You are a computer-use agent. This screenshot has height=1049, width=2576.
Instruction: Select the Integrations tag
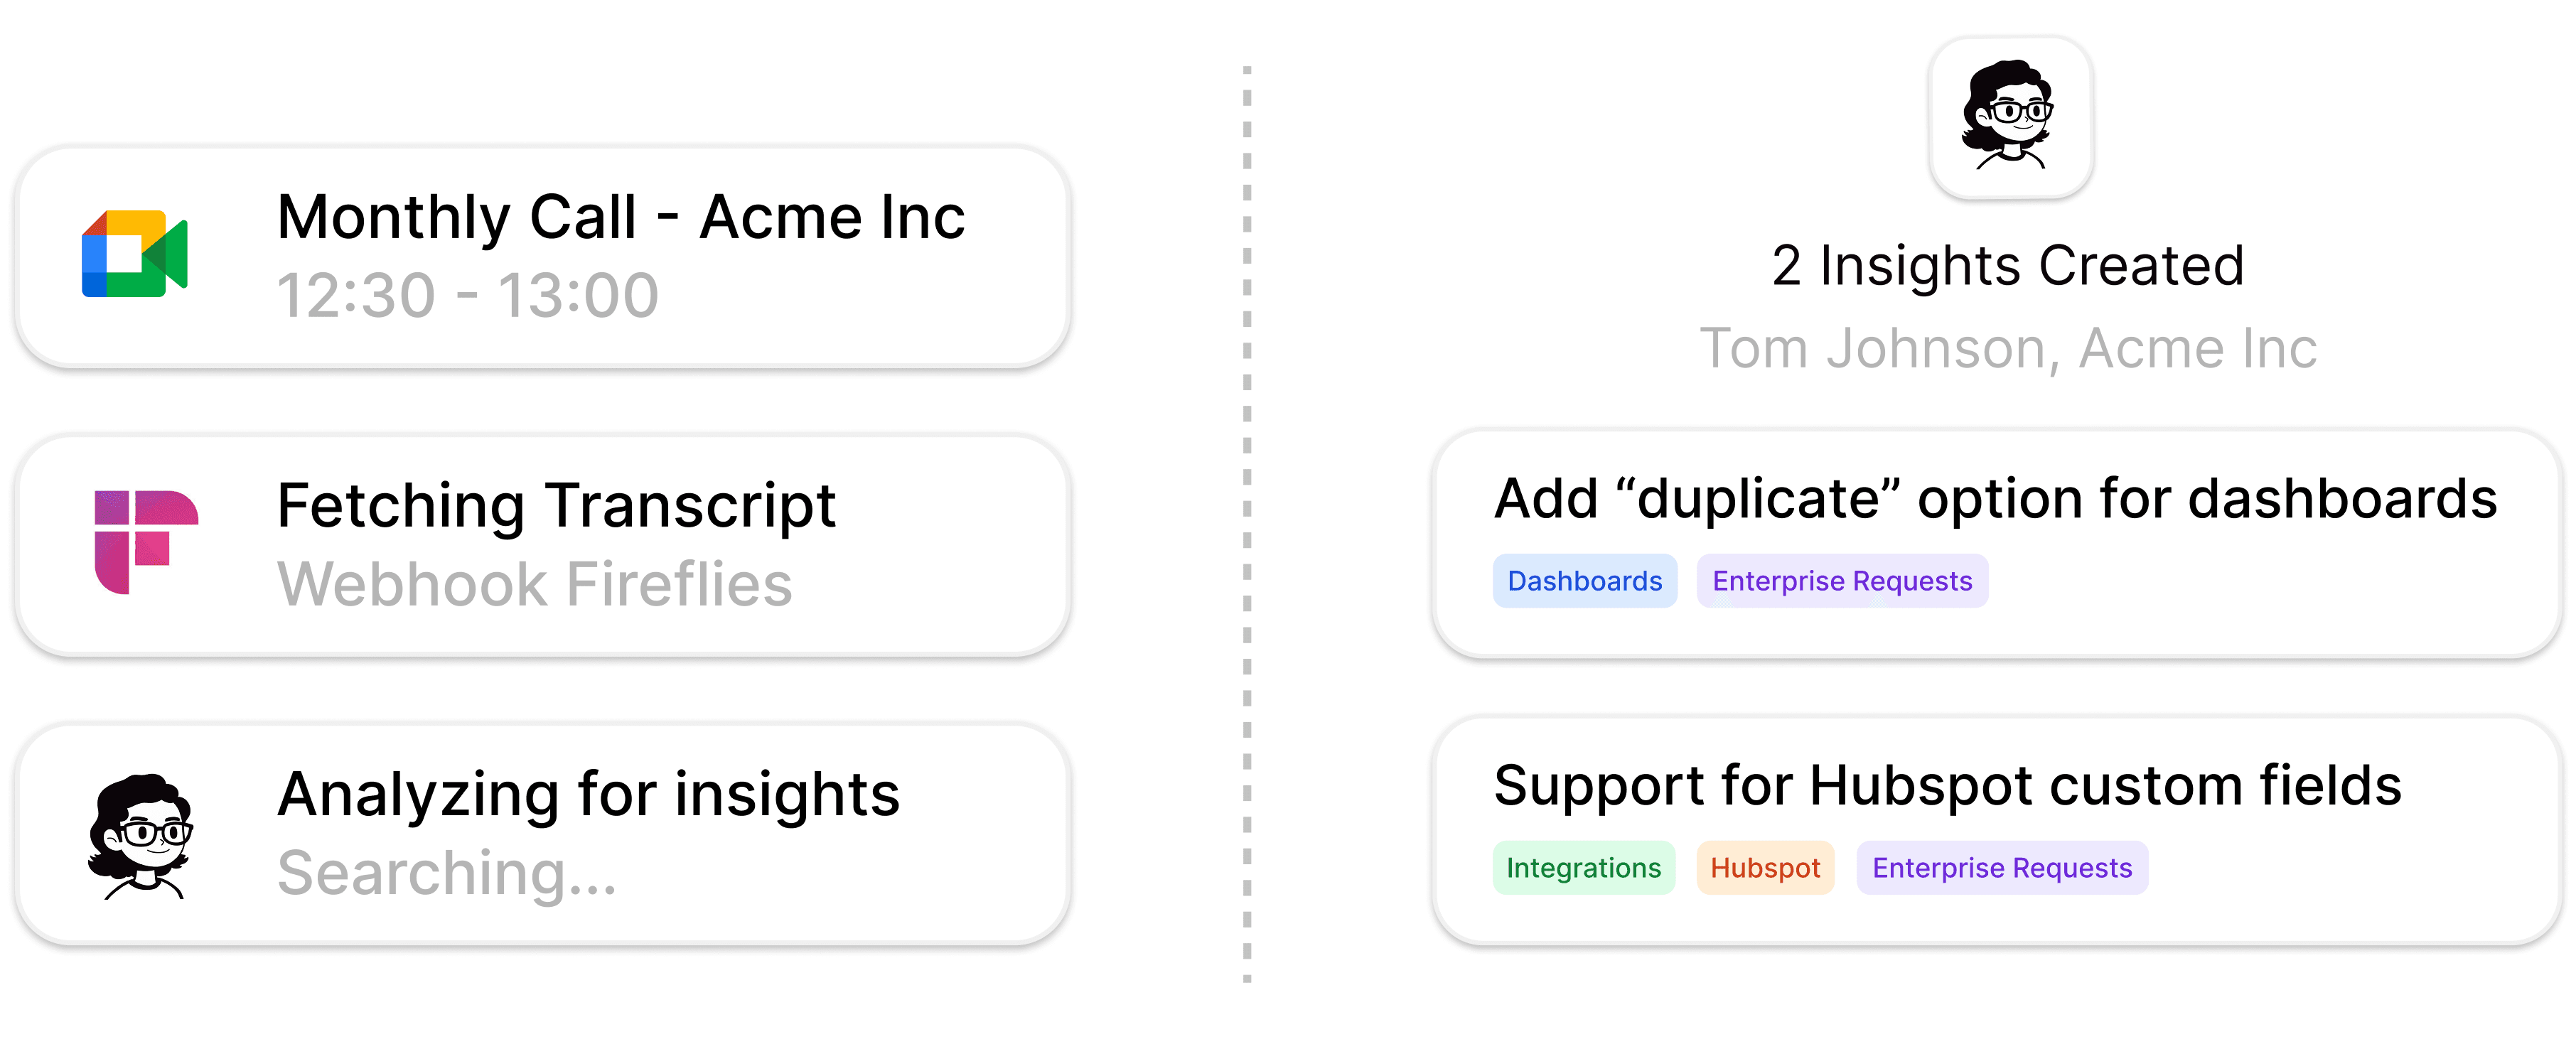tap(1584, 868)
